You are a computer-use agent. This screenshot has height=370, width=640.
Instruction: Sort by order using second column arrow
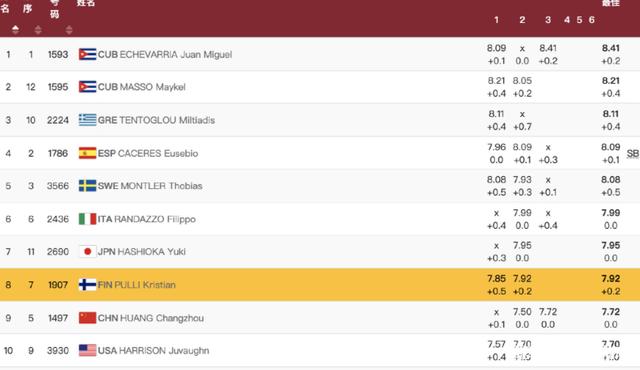(x=38, y=29)
